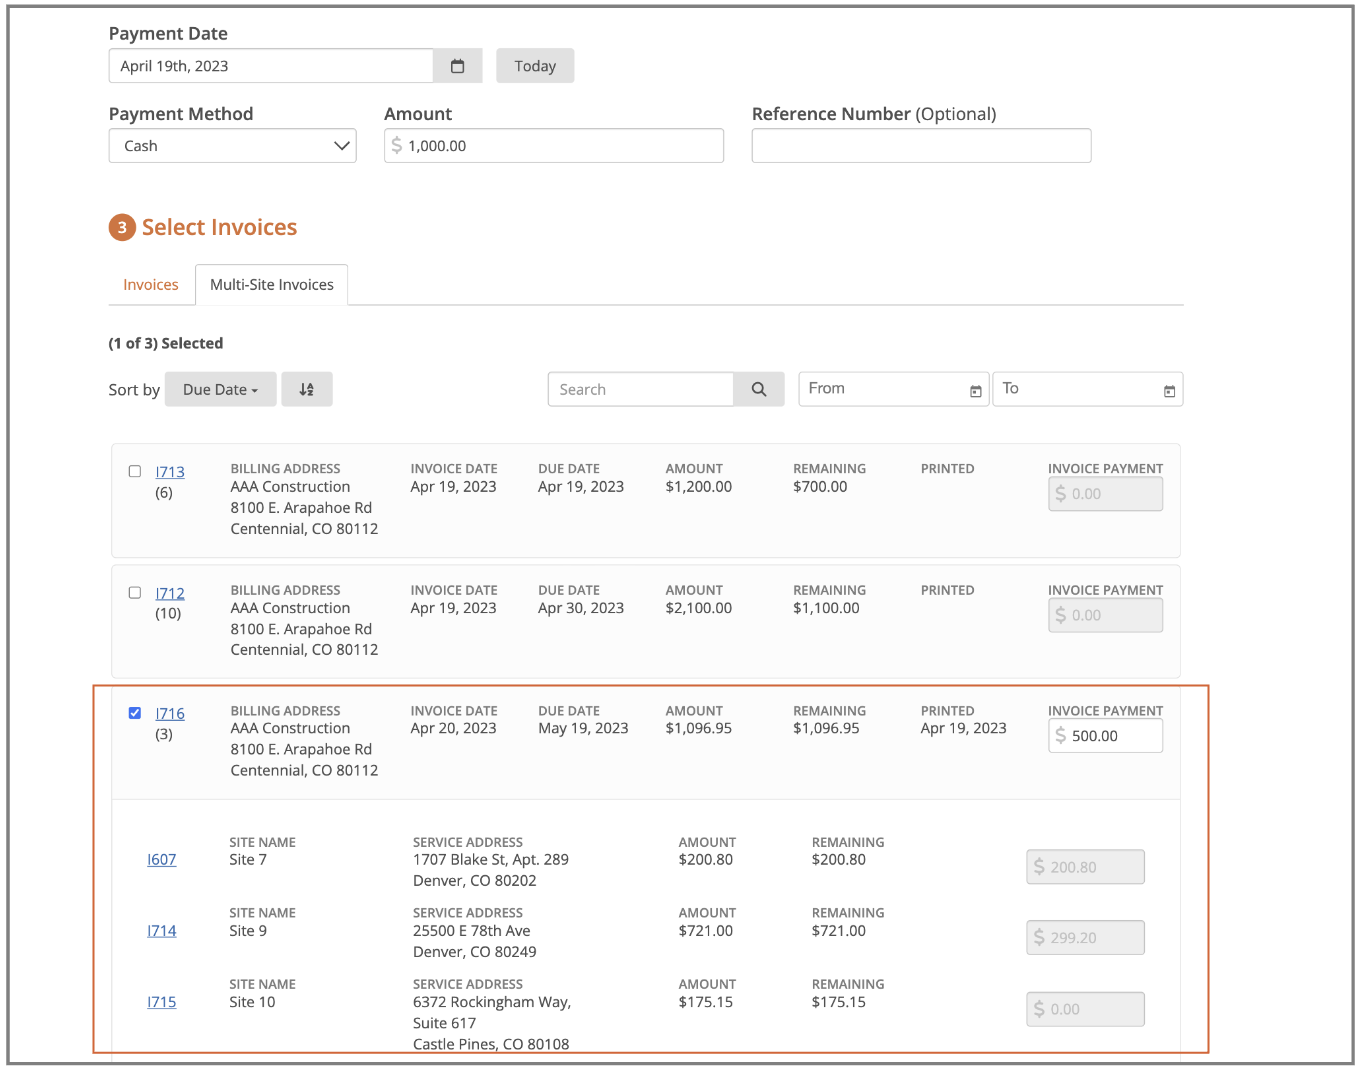Click the I716 amount $1,096.95
The width and height of the screenshot is (1362, 1074).
(x=699, y=729)
